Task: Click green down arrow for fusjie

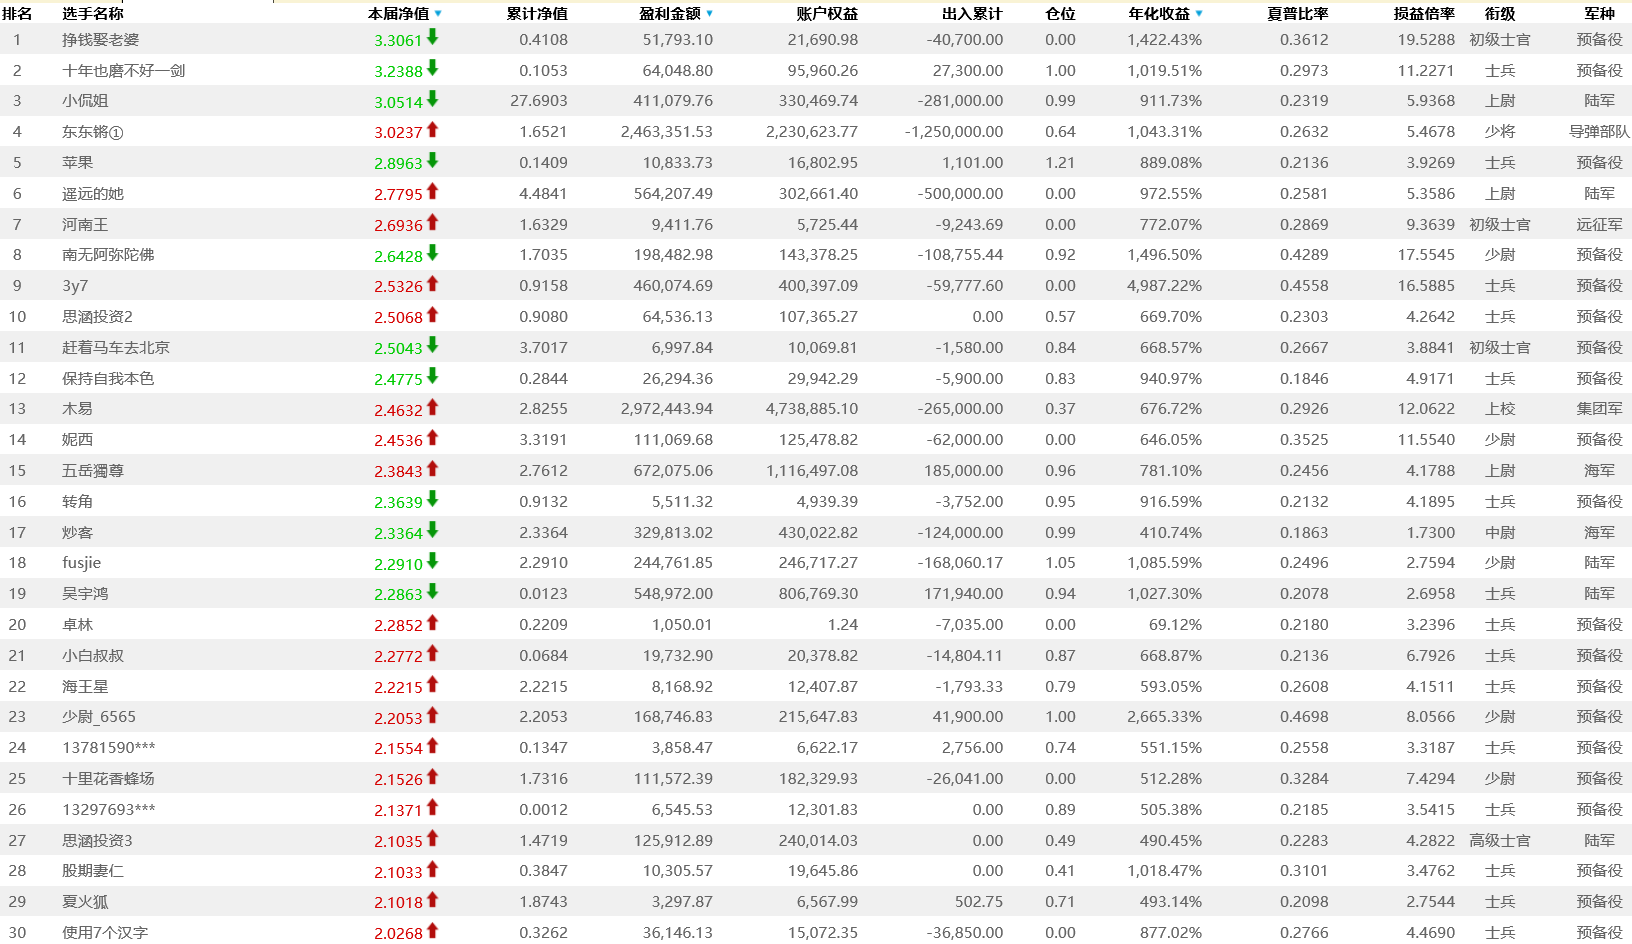Action: pos(433,561)
